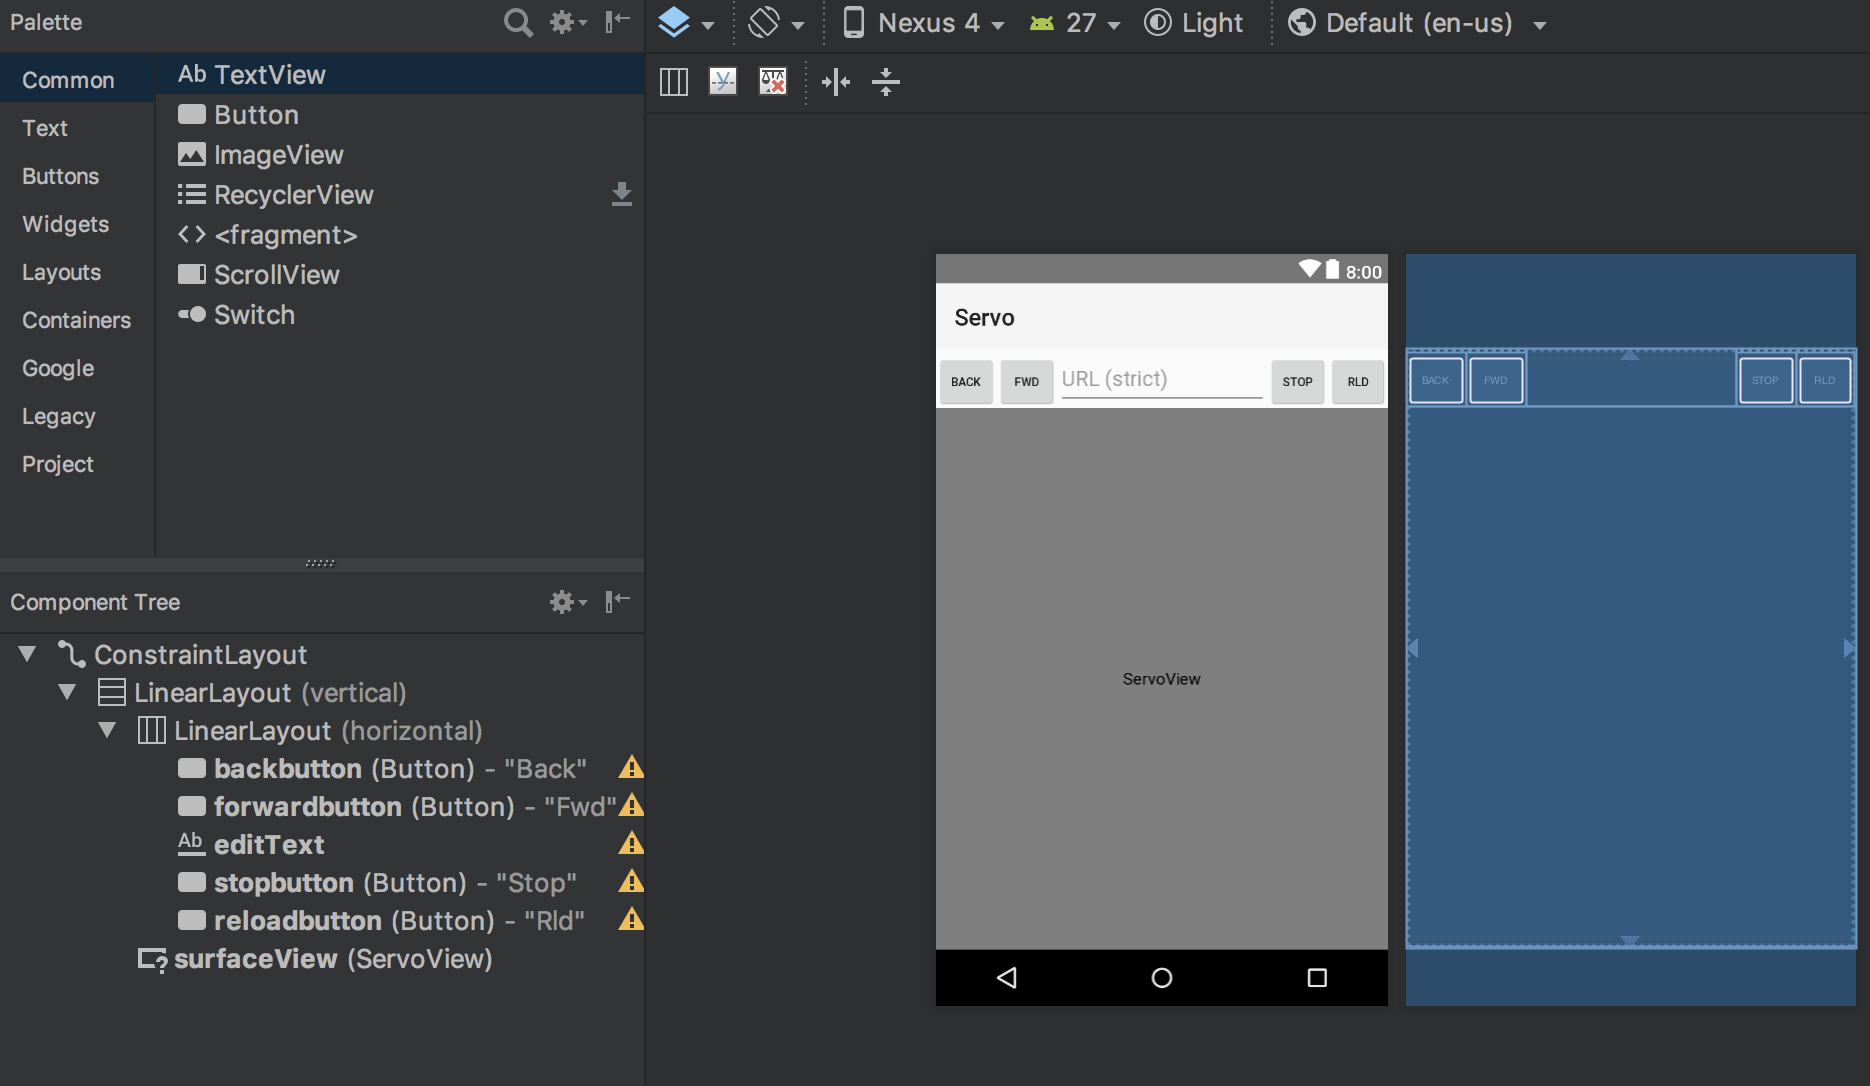1870x1086 pixels.
Task: Toggle Autoconnect for constraints
Action: 723,82
